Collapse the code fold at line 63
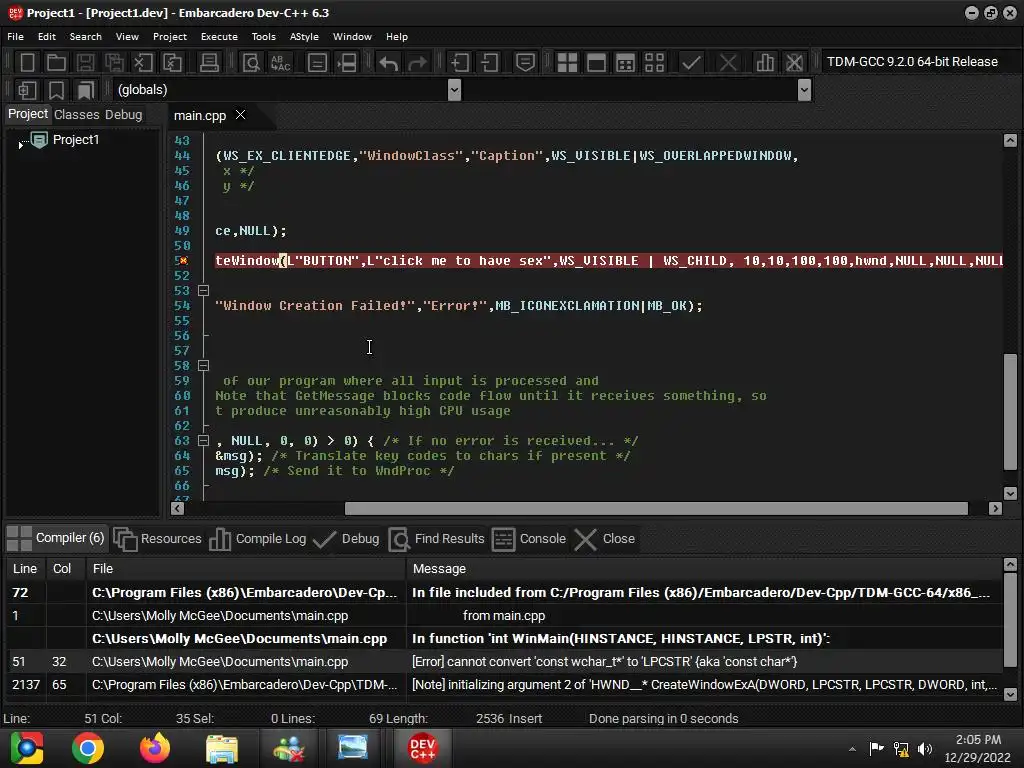 [203, 440]
